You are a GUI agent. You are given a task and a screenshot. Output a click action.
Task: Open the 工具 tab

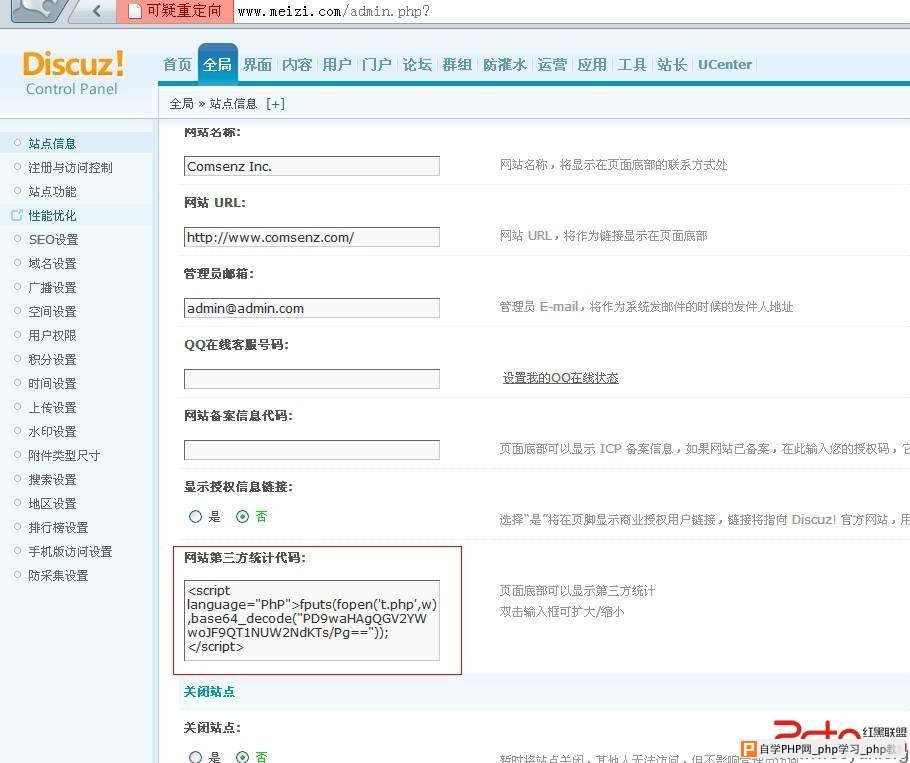[x=632, y=64]
